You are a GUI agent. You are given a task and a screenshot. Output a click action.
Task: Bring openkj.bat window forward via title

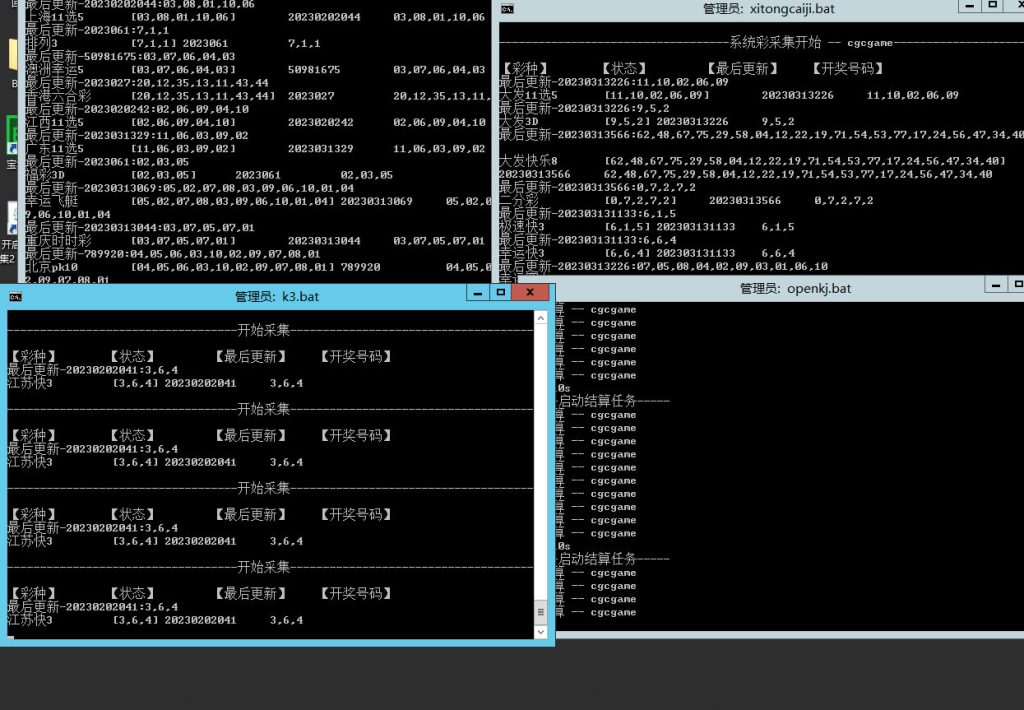pyautogui.click(x=795, y=288)
